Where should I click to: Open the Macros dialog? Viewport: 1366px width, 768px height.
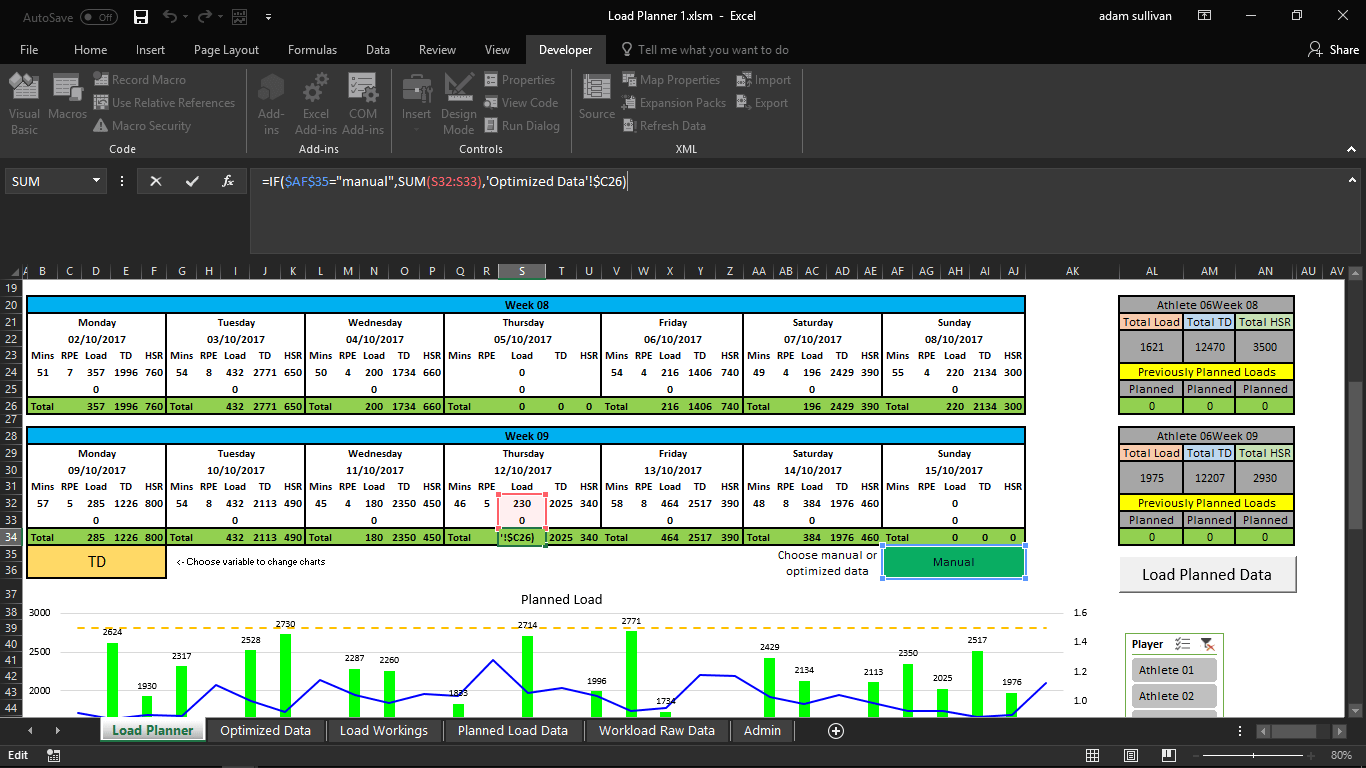(x=67, y=103)
